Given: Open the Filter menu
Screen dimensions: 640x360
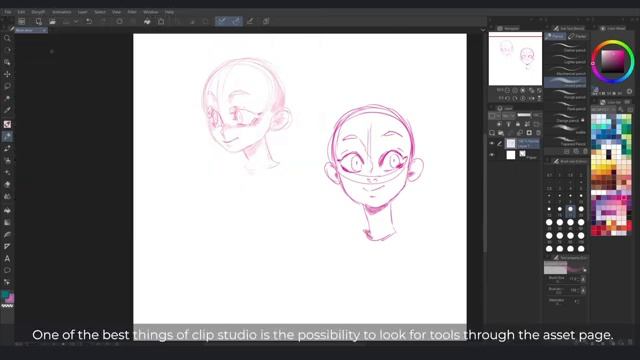Looking at the screenshot, I should coord(132,12).
